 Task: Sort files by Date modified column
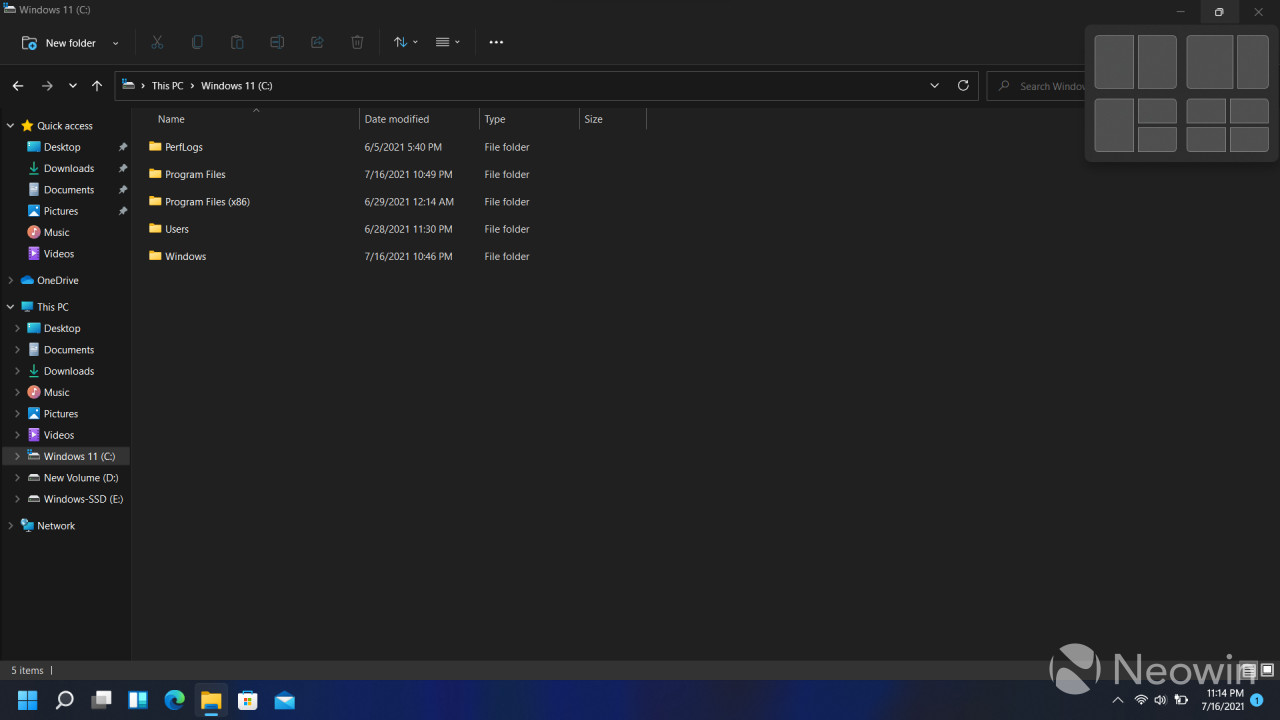397,119
